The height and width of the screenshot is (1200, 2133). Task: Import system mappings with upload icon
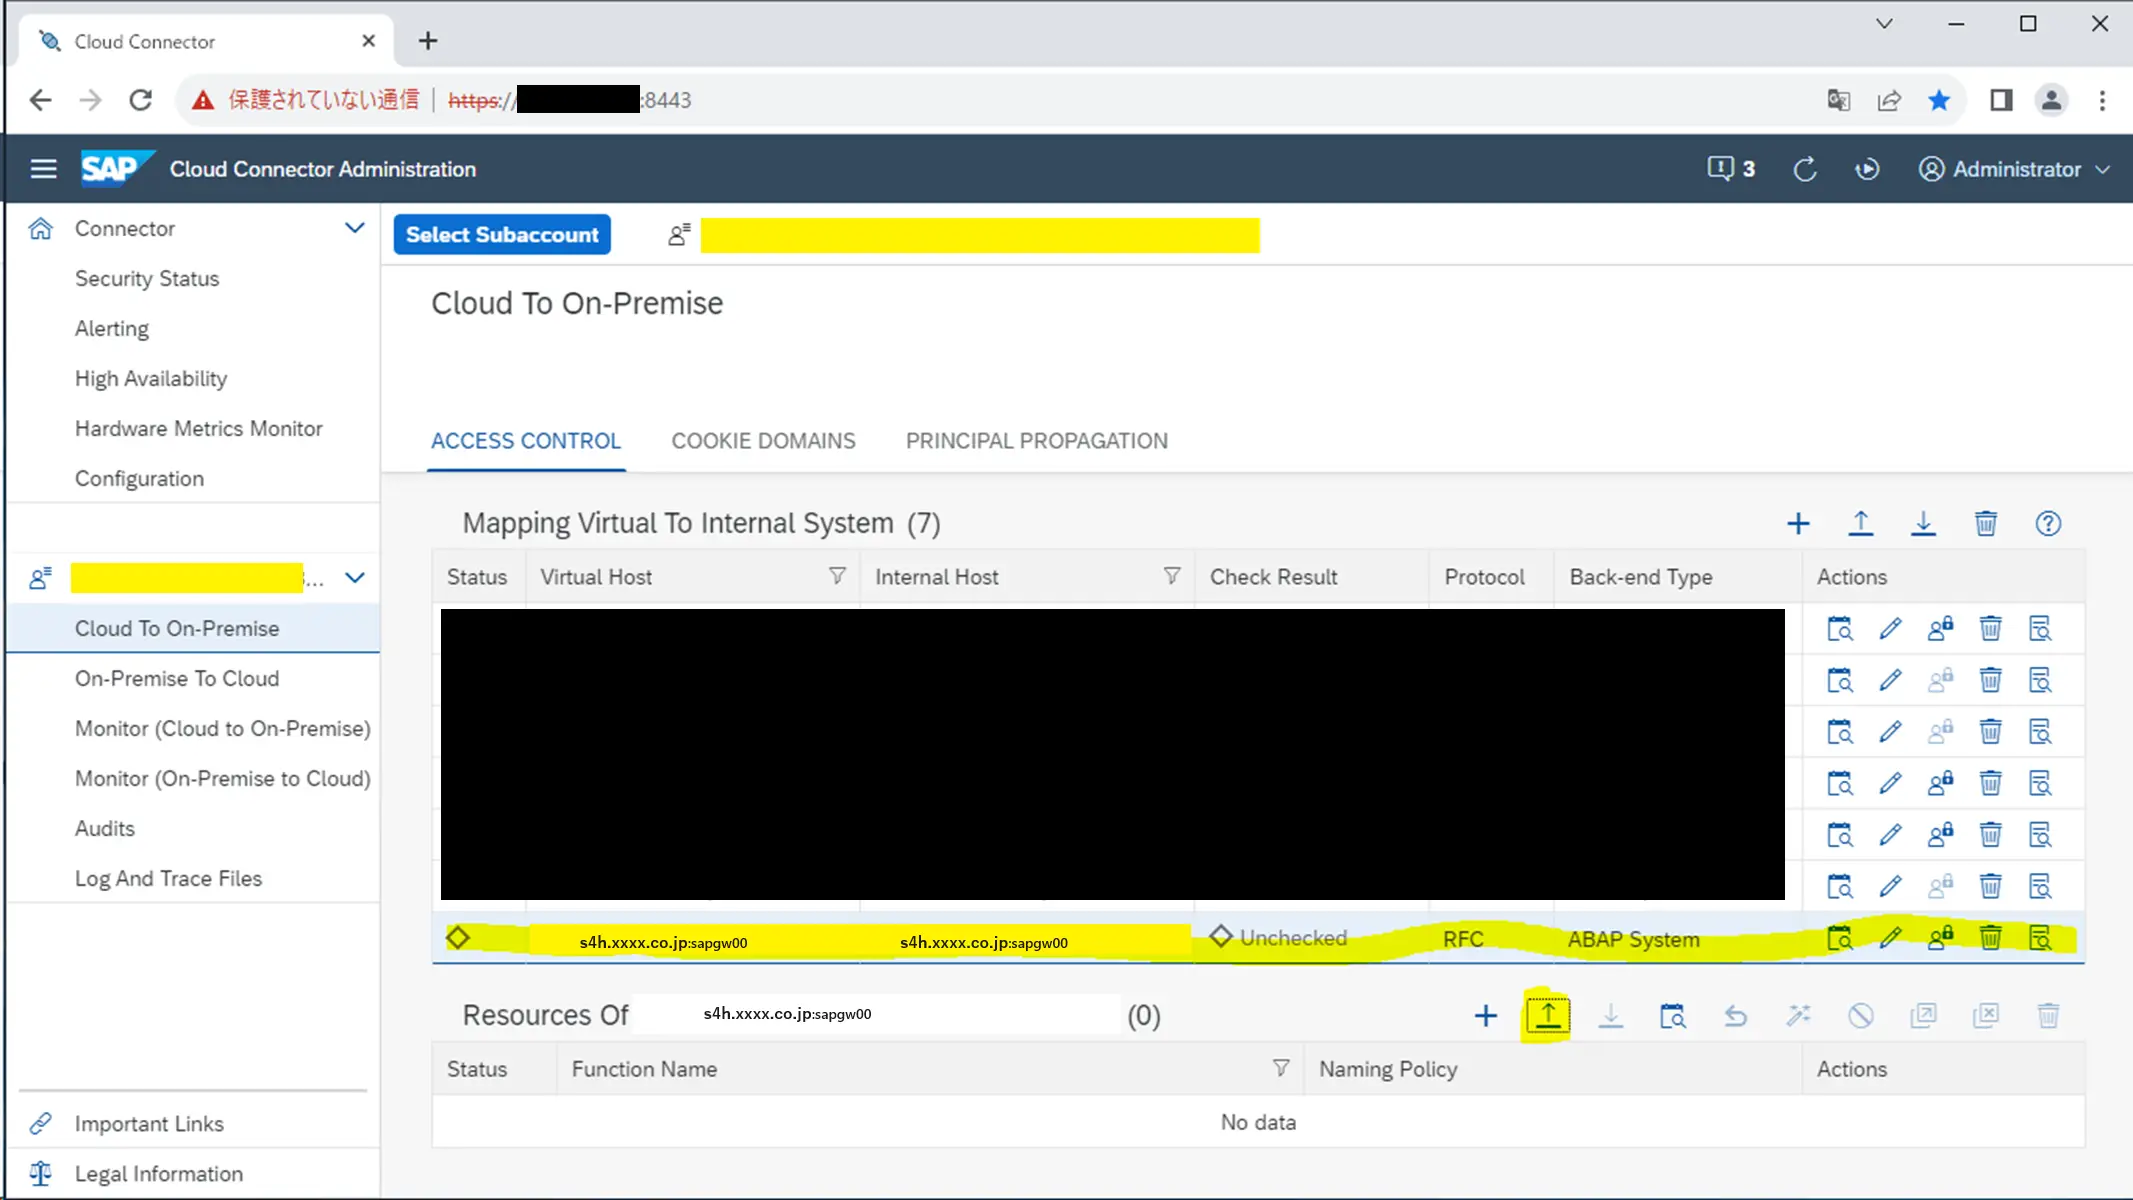pyautogui.click(x=1861, y=524)
